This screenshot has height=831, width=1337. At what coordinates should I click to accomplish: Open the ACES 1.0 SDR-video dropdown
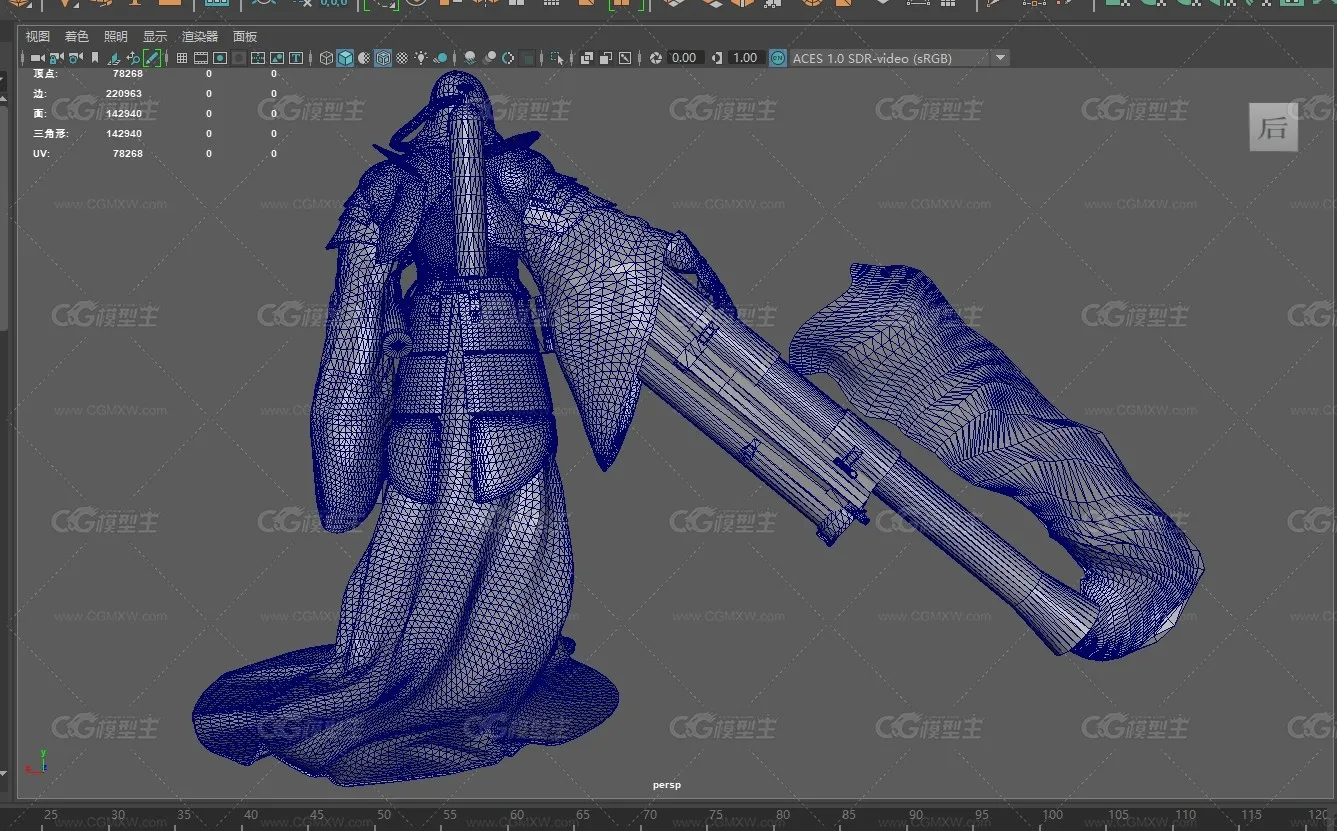[x=899, y=58]
